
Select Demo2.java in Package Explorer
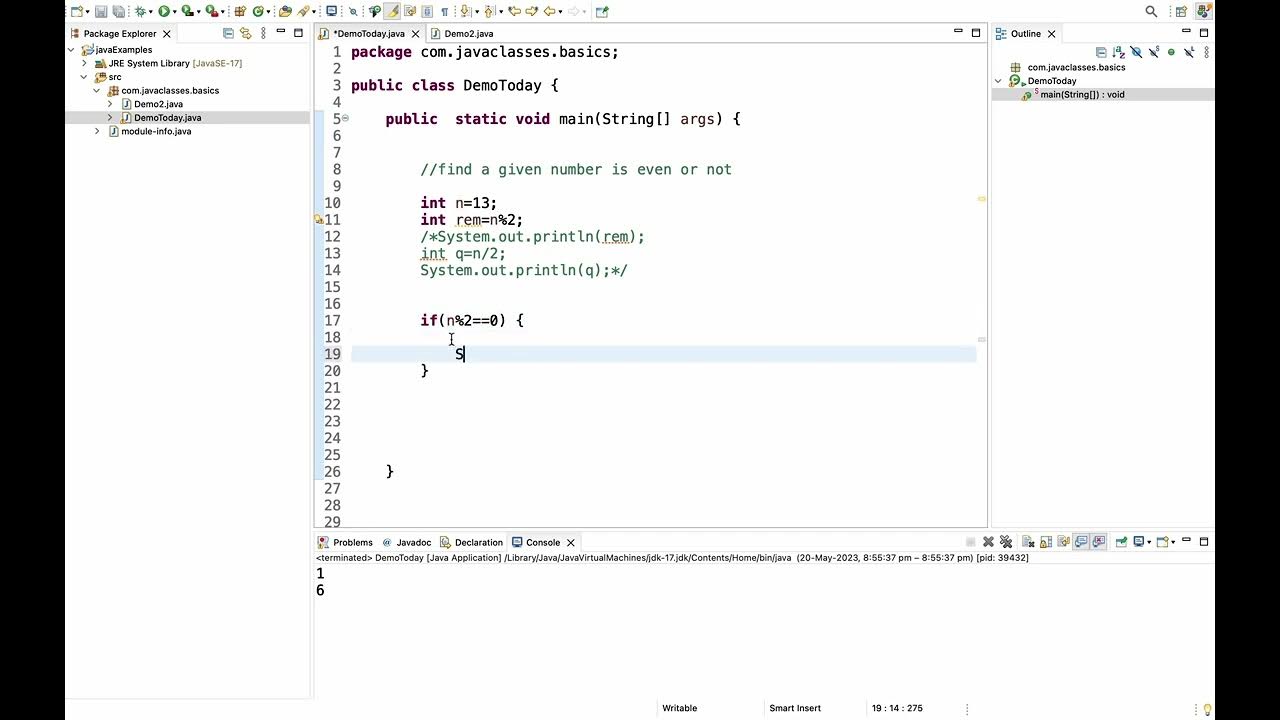pyautogui.click(x=158, y=104)
